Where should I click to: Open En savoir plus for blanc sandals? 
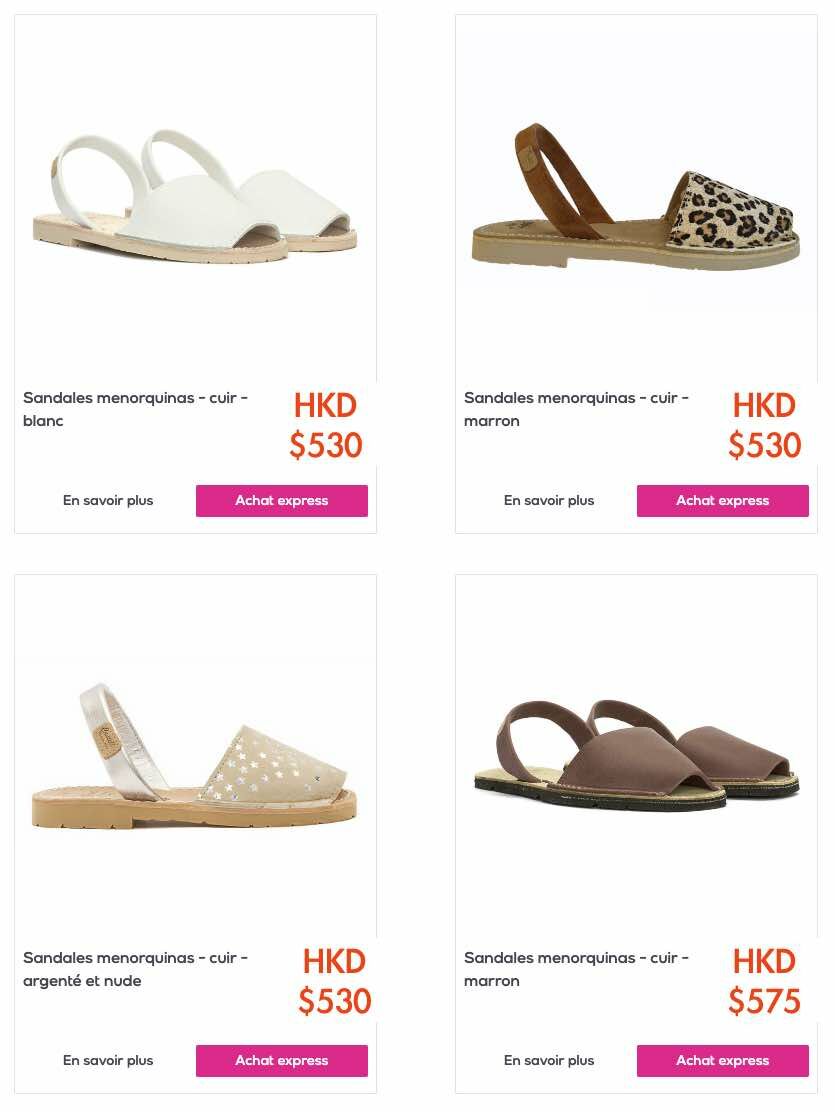(108, 501)
